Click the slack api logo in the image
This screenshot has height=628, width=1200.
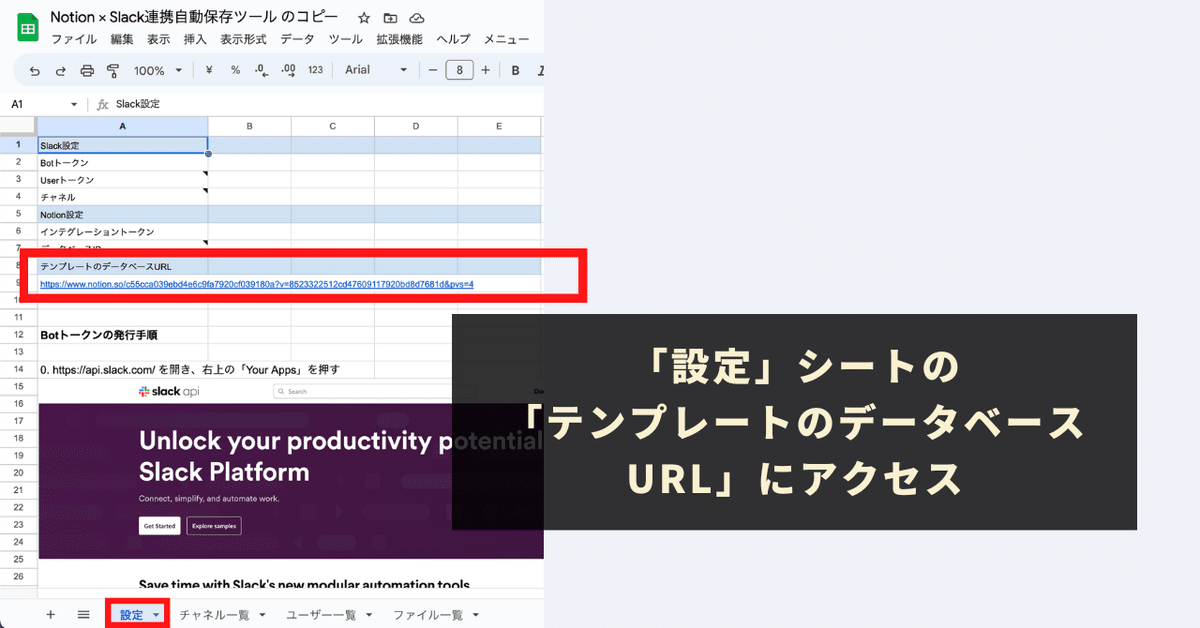(169, 391)
